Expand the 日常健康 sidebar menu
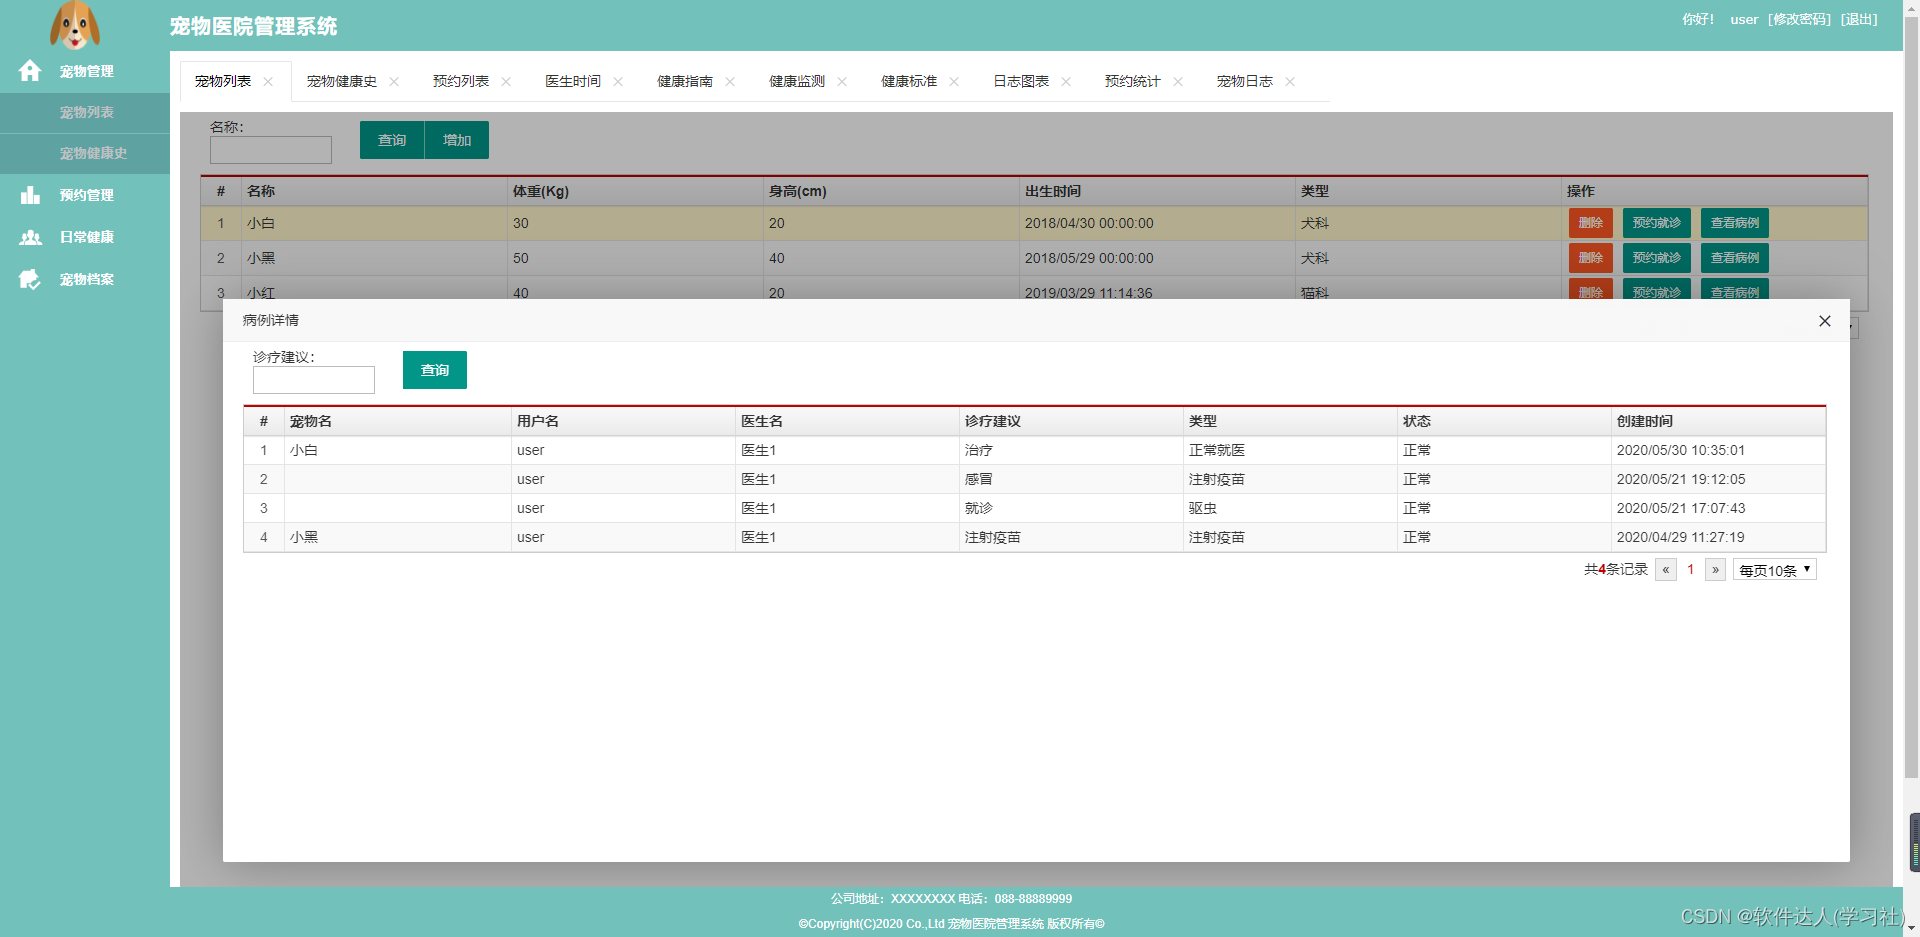1920x937 pixels. click(x=85, y=237)
